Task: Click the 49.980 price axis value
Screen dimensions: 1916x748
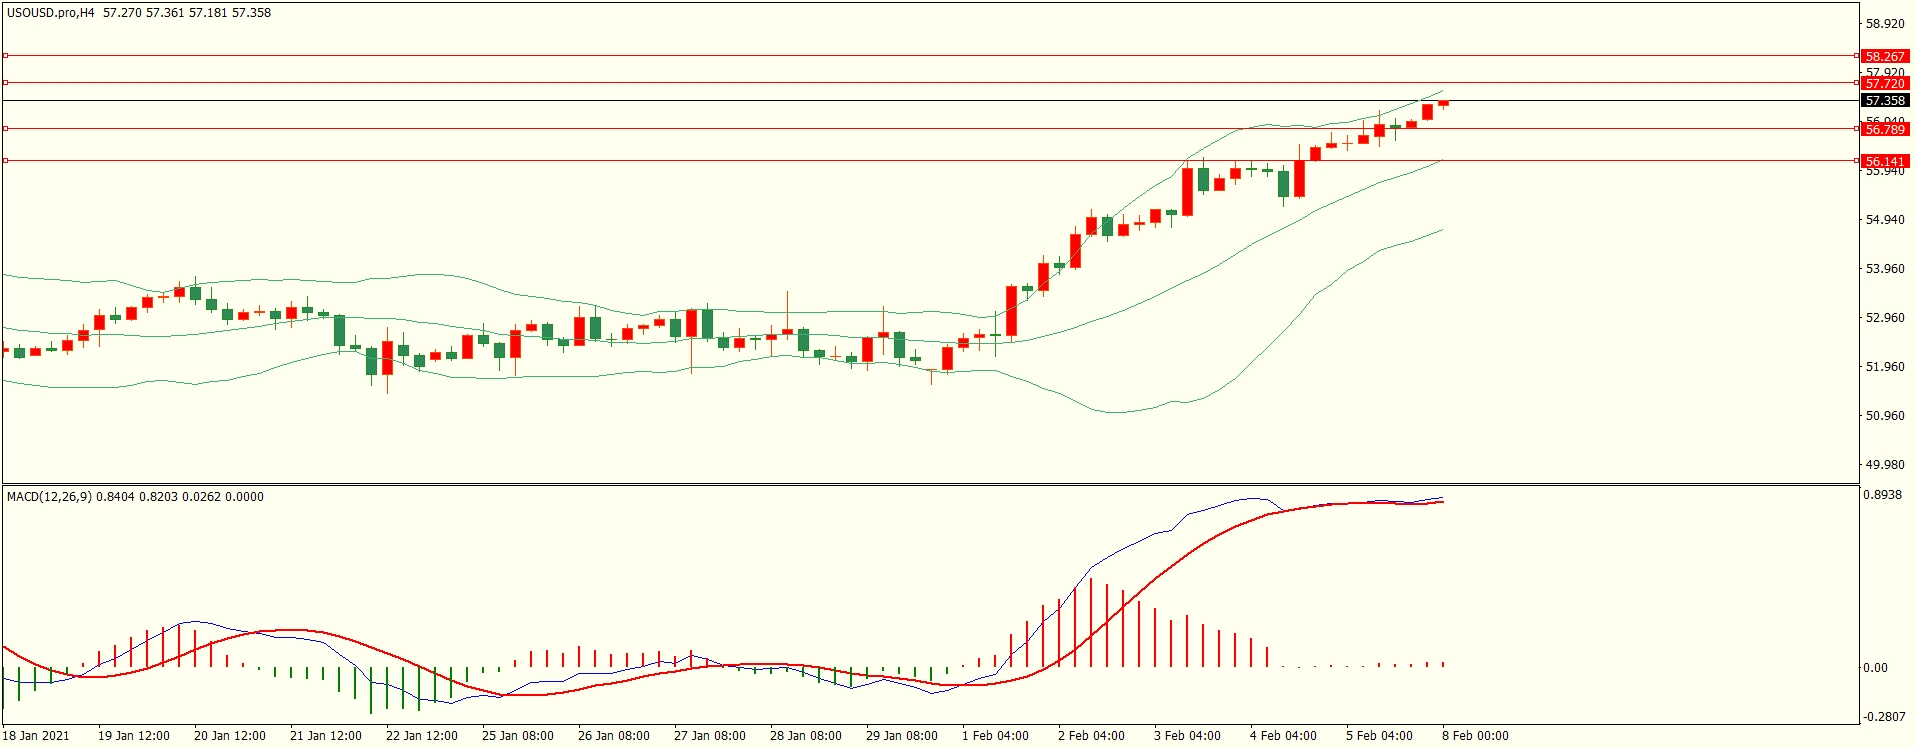Action: pyautogui.click(x=1885, y=465)
